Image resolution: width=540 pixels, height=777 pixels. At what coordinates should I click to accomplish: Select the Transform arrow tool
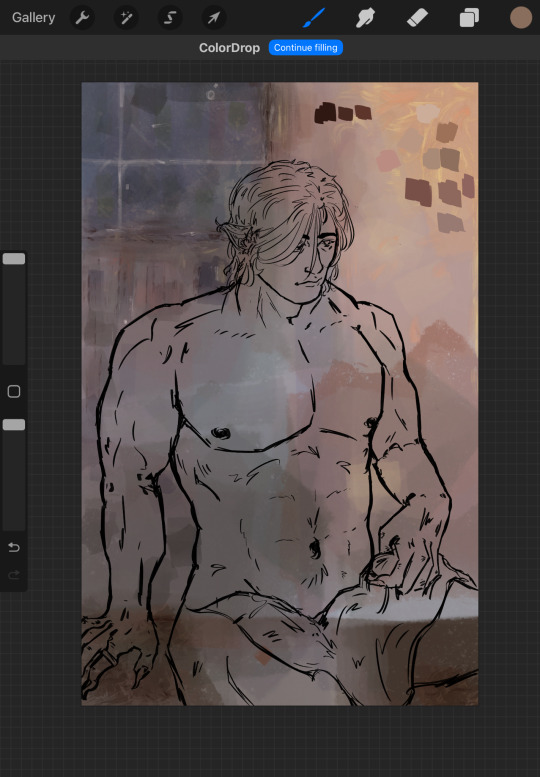[x=214, y=18]
